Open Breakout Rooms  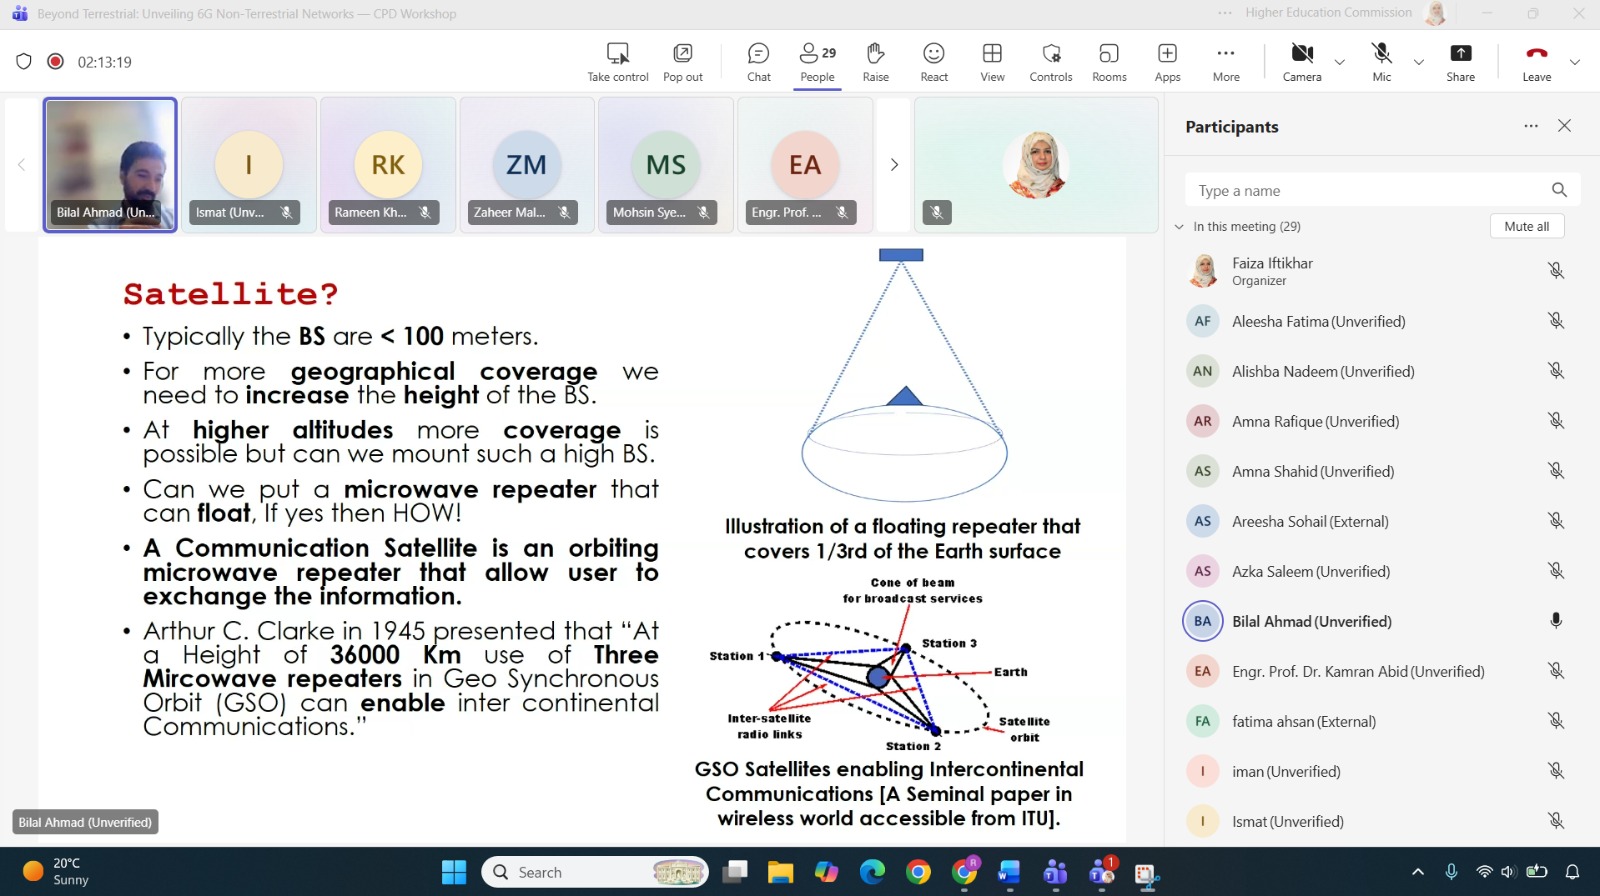click(1108, 62)
